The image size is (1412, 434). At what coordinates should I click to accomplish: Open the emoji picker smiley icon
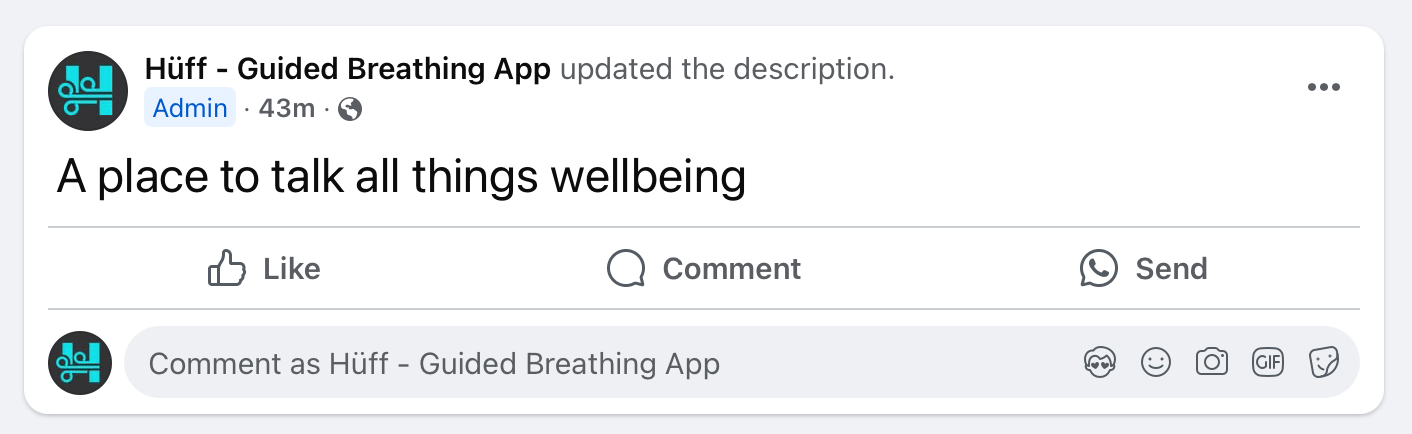click(x=1156, y=362)
